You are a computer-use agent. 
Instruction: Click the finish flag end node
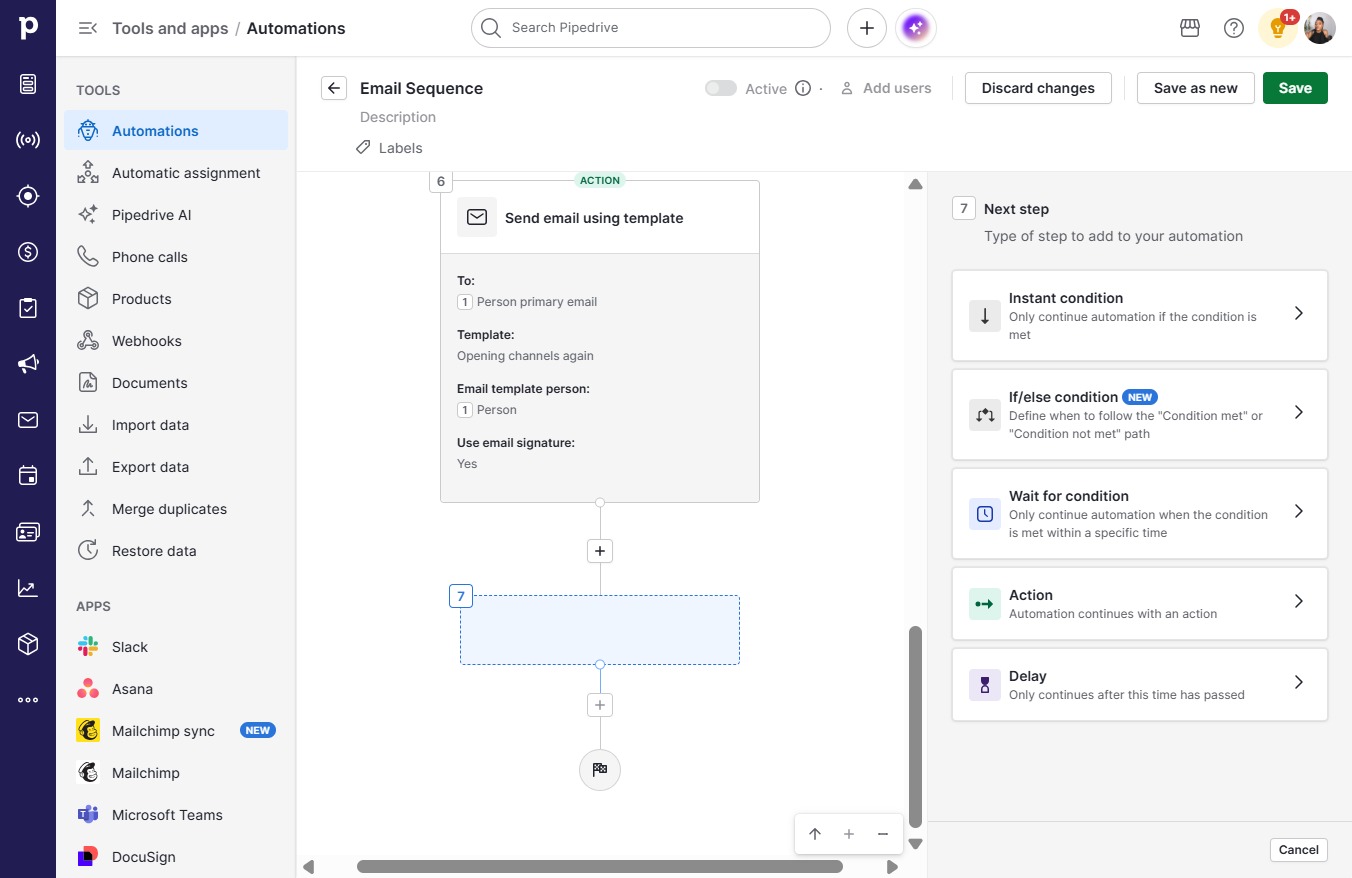(600, 770)
